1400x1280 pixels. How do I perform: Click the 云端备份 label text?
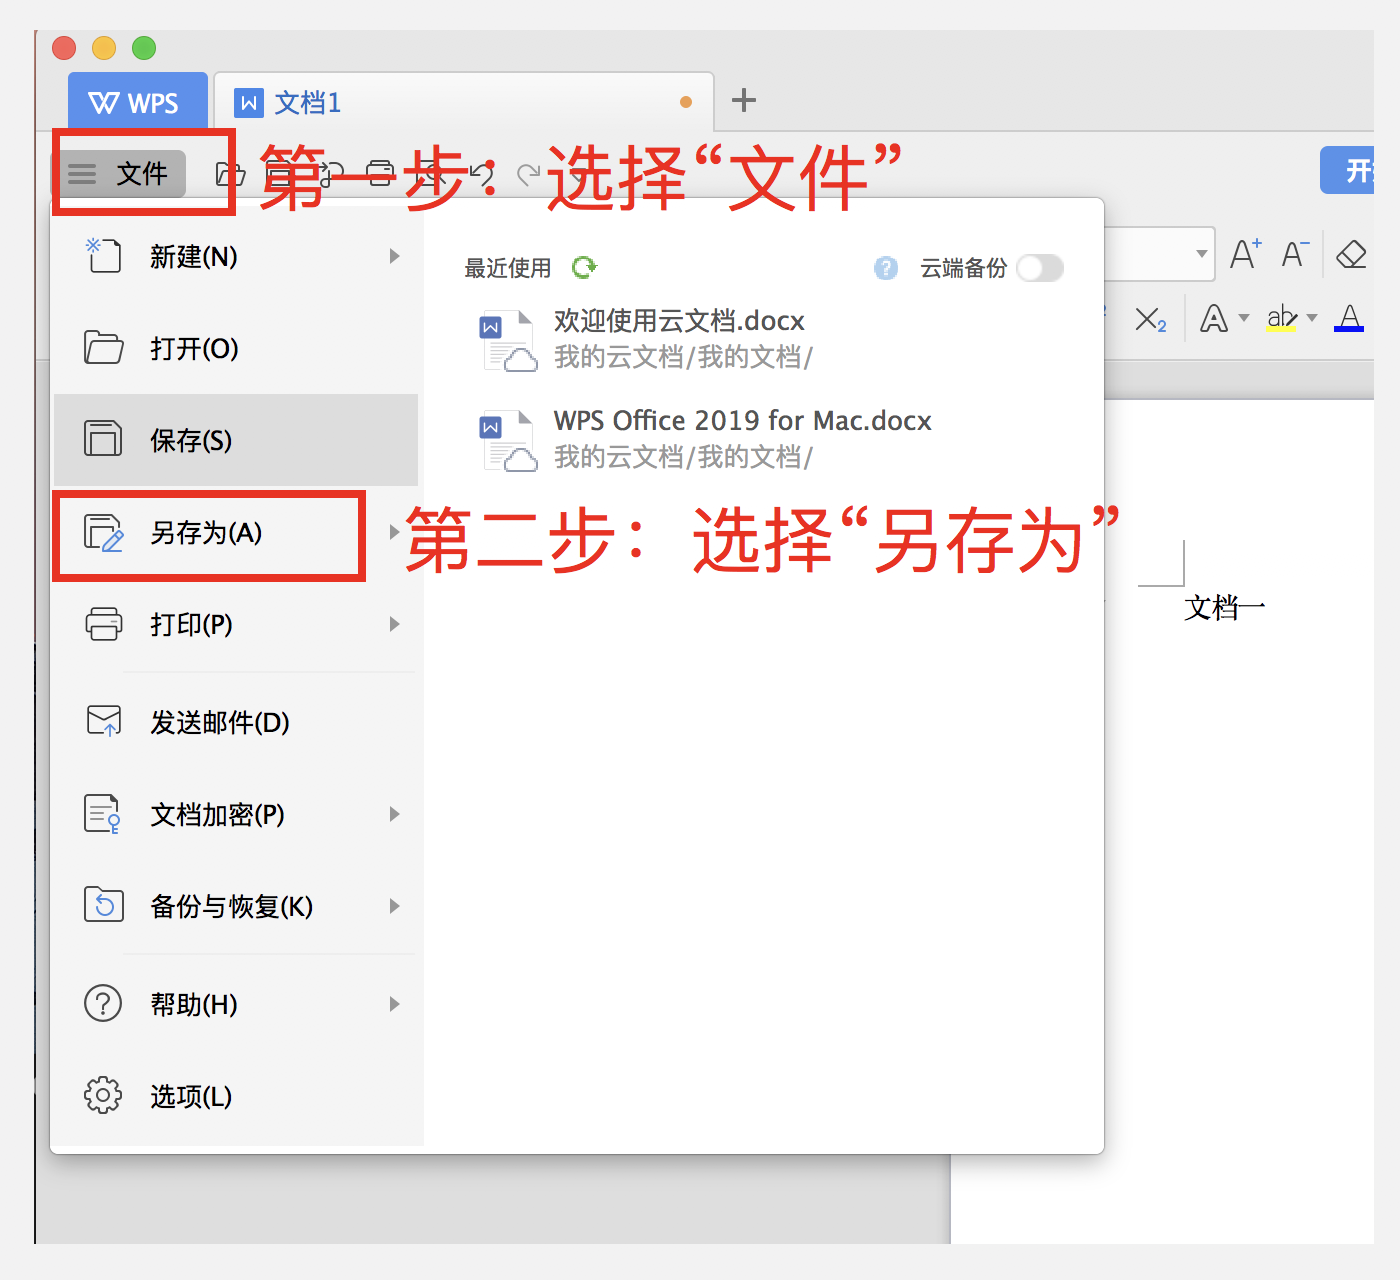[963, 268]
